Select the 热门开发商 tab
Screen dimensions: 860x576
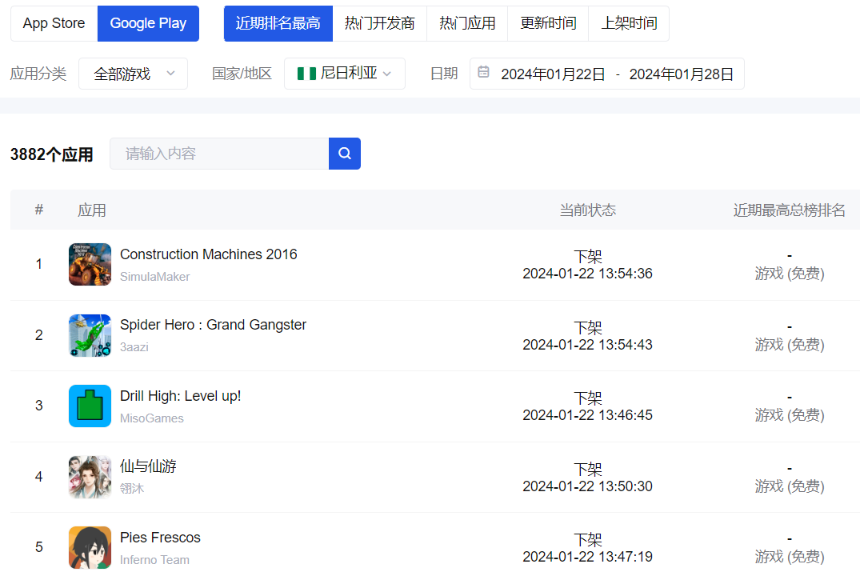pos(380,24)
